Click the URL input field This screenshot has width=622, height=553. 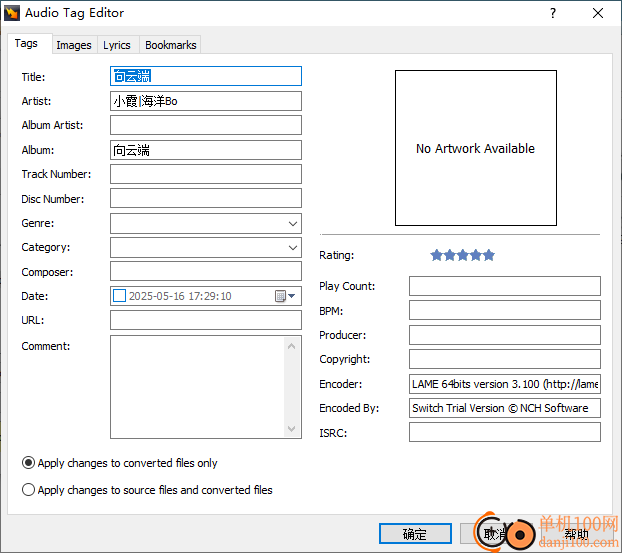point(206,320)
